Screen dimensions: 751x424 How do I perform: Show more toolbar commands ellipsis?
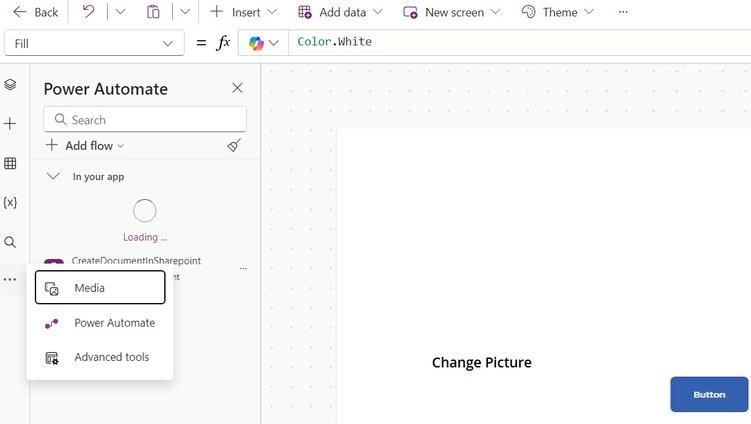pyautogui.click(x=623, y=12)
